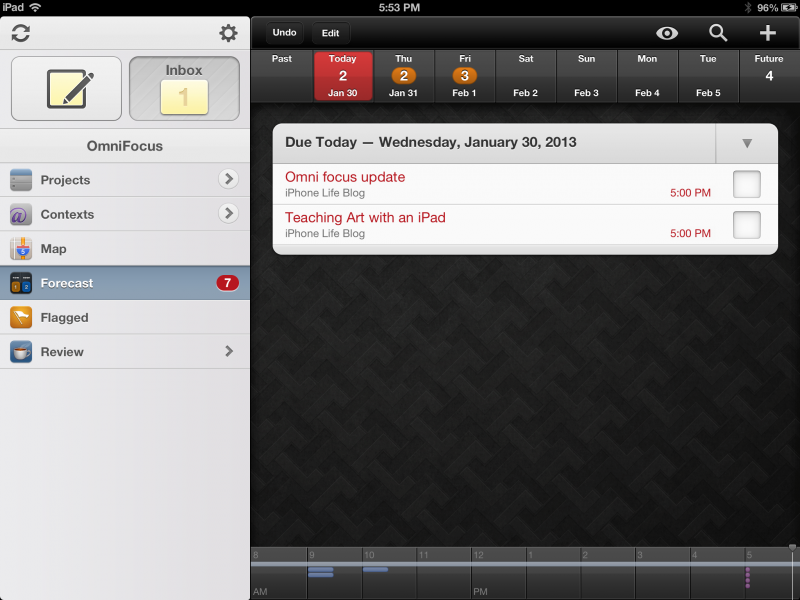Expand the Review chevron
This screenshot has width=800, height=600.
click(229, 351)
